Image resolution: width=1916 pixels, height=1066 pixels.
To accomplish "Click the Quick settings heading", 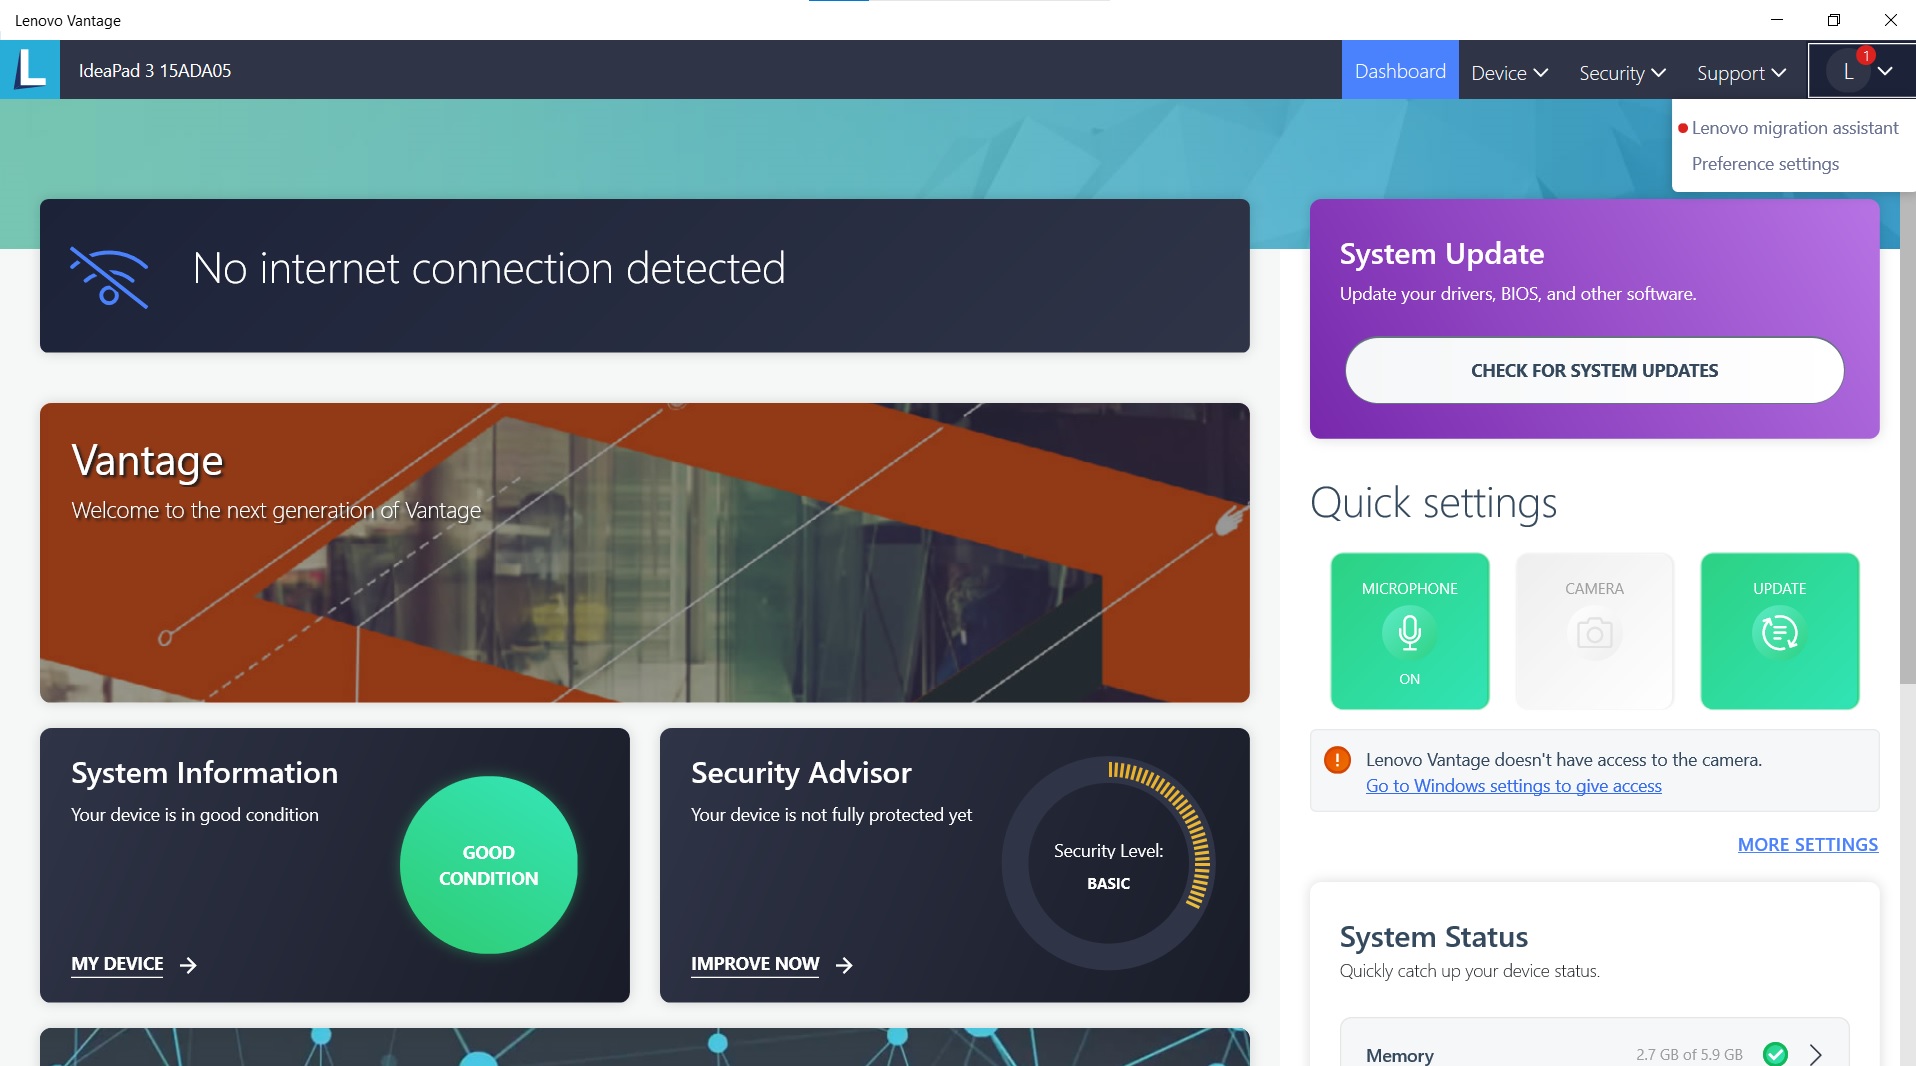I will click(x=1433, y=503).
